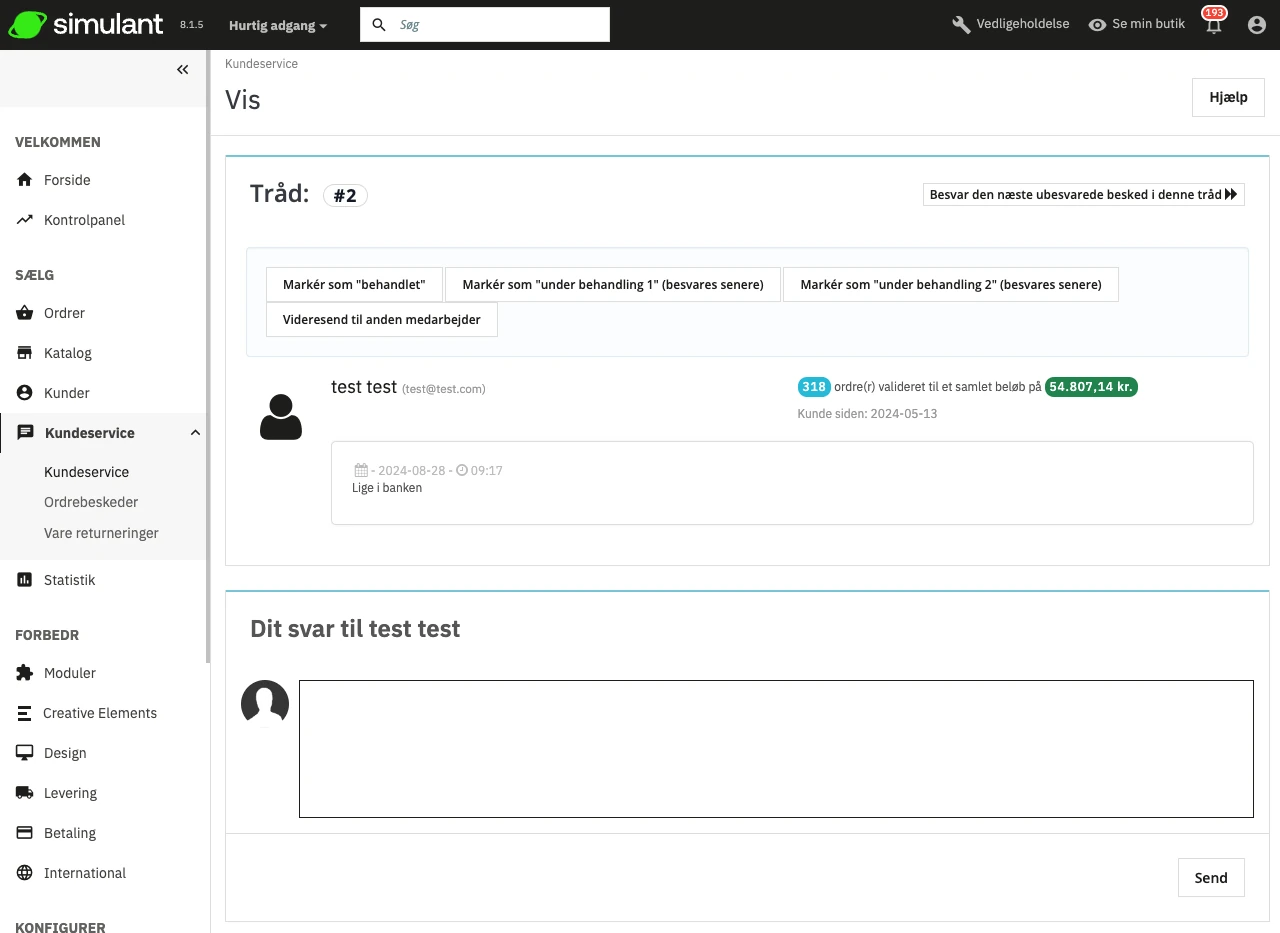This screenshot has width=1280, height=933.
Task: Click the International globe icon
Action: [25, 873]
